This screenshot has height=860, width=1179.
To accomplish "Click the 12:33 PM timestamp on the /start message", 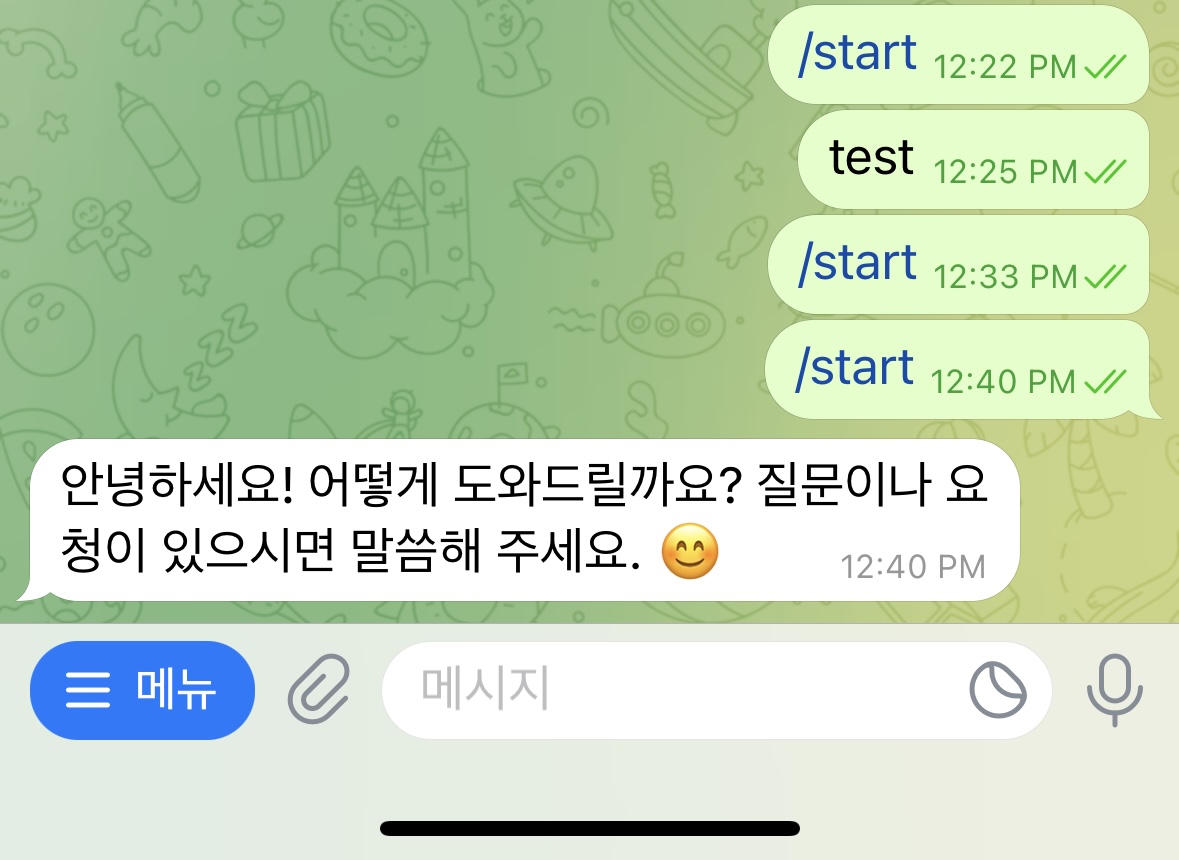I will tap(1005, 277).
